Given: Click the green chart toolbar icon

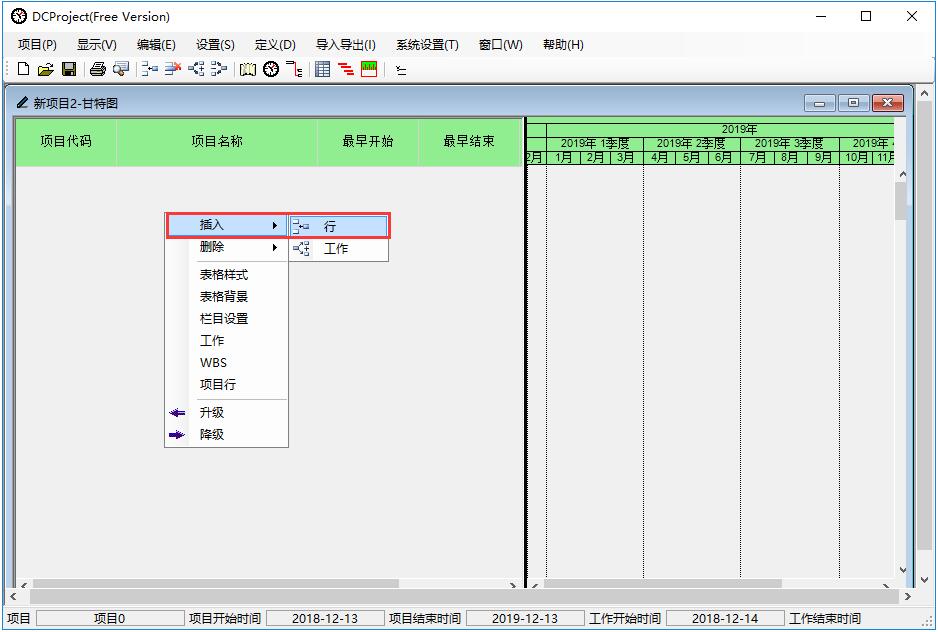Looking at the screenshot, I should pyautogui.click(x=370, y=68).
